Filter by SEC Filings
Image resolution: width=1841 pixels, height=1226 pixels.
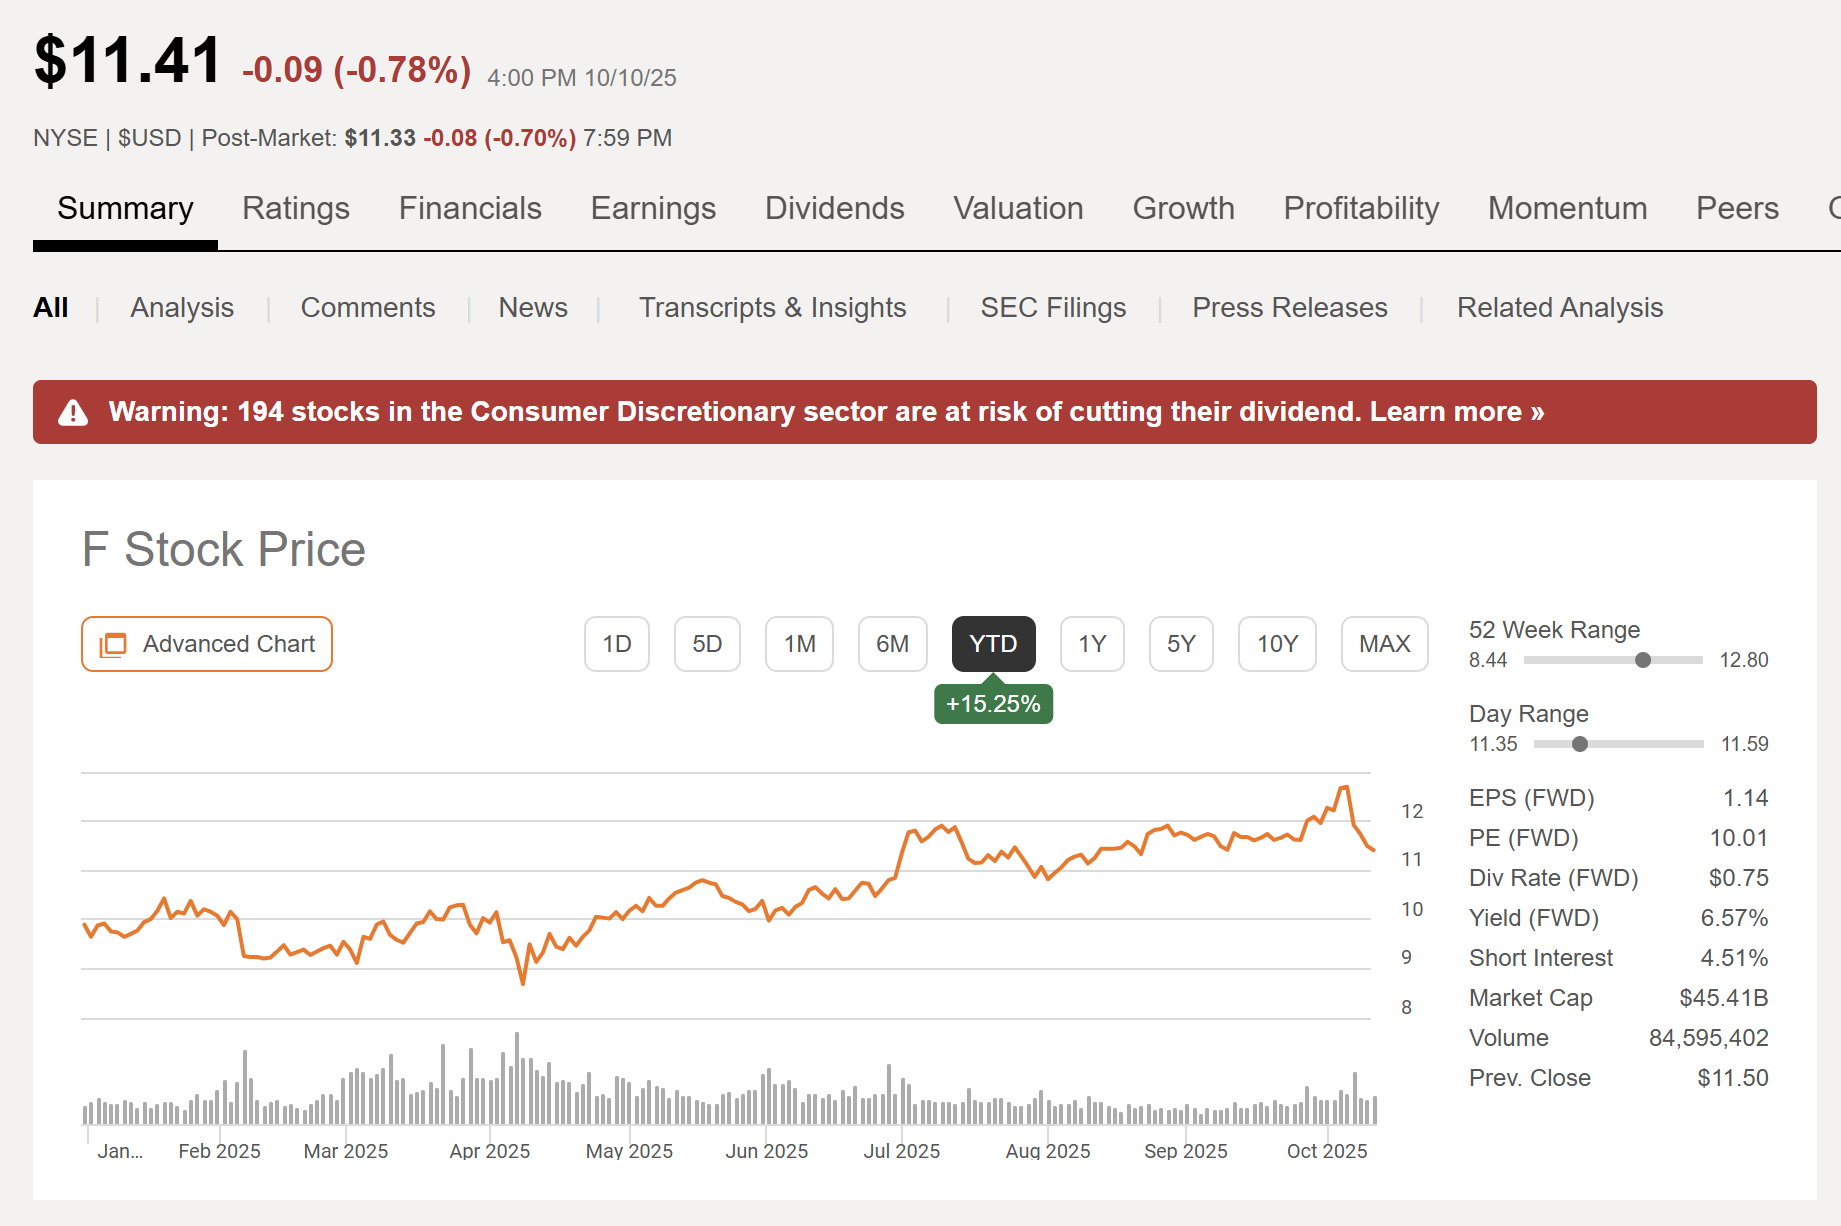(1053, 307)
